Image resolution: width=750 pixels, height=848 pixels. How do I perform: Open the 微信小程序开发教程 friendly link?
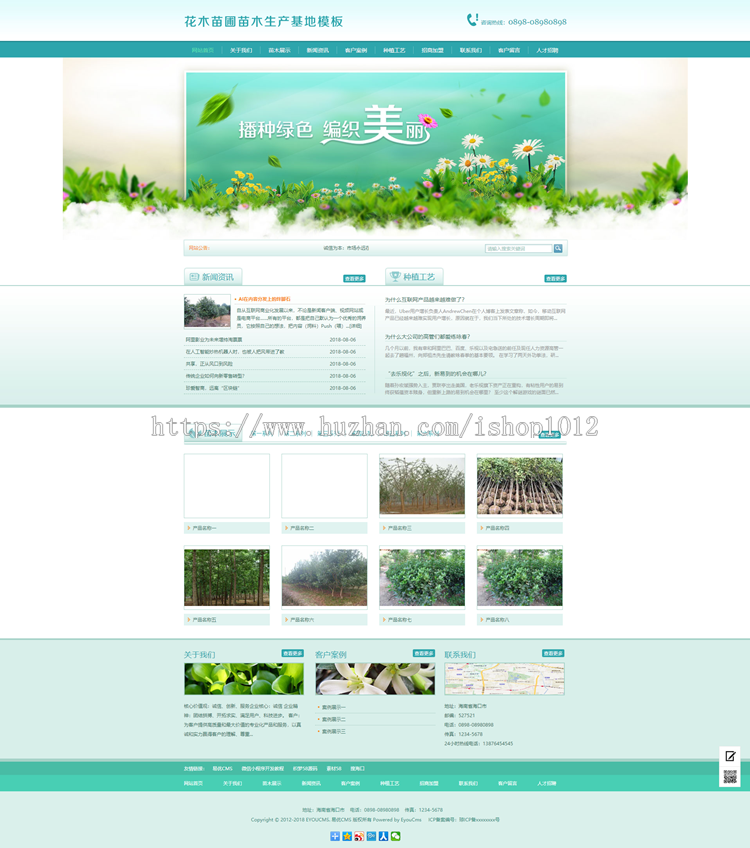[263, 768]
